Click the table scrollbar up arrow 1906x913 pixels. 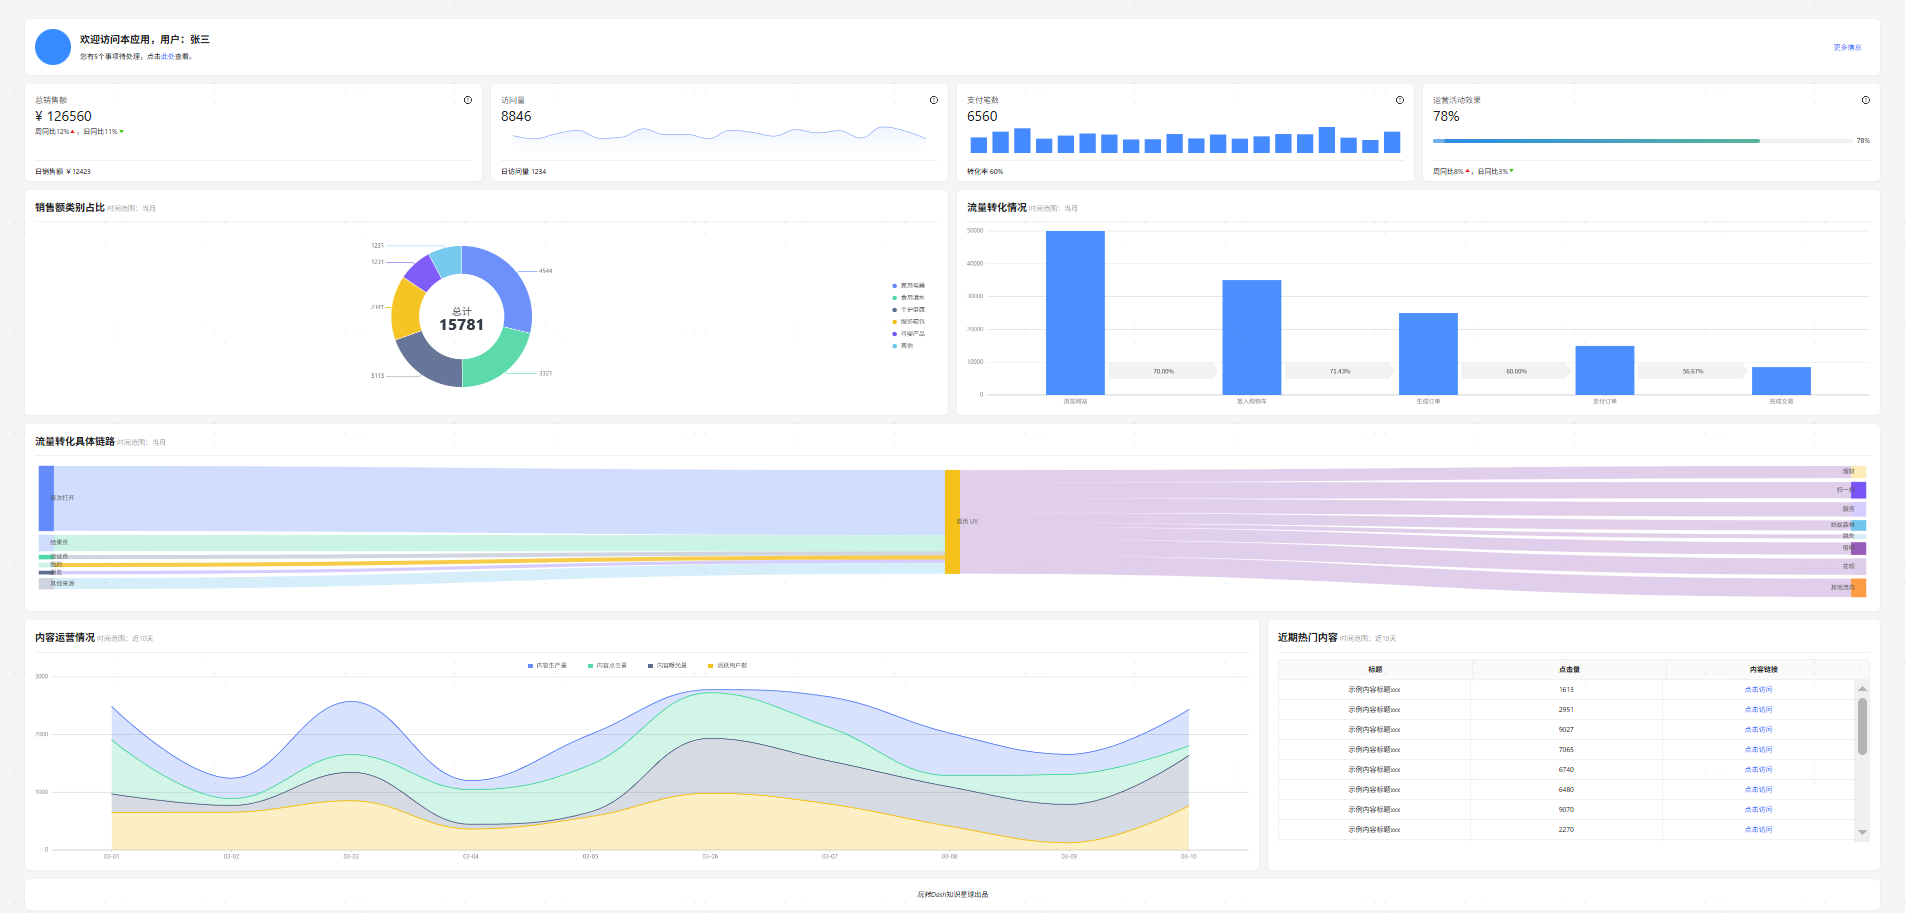point(1862,688)
